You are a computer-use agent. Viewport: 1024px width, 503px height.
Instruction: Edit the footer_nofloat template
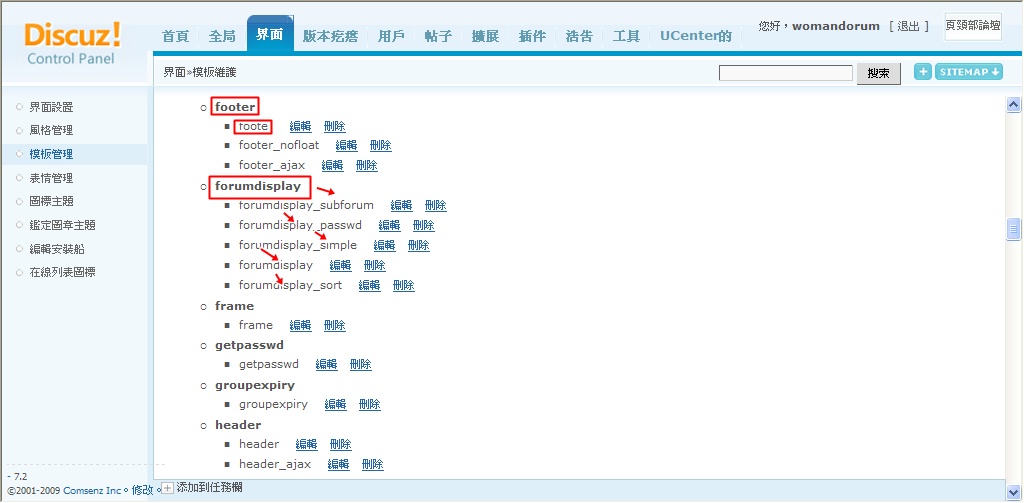pyautogui.click(x=346, y=146)
